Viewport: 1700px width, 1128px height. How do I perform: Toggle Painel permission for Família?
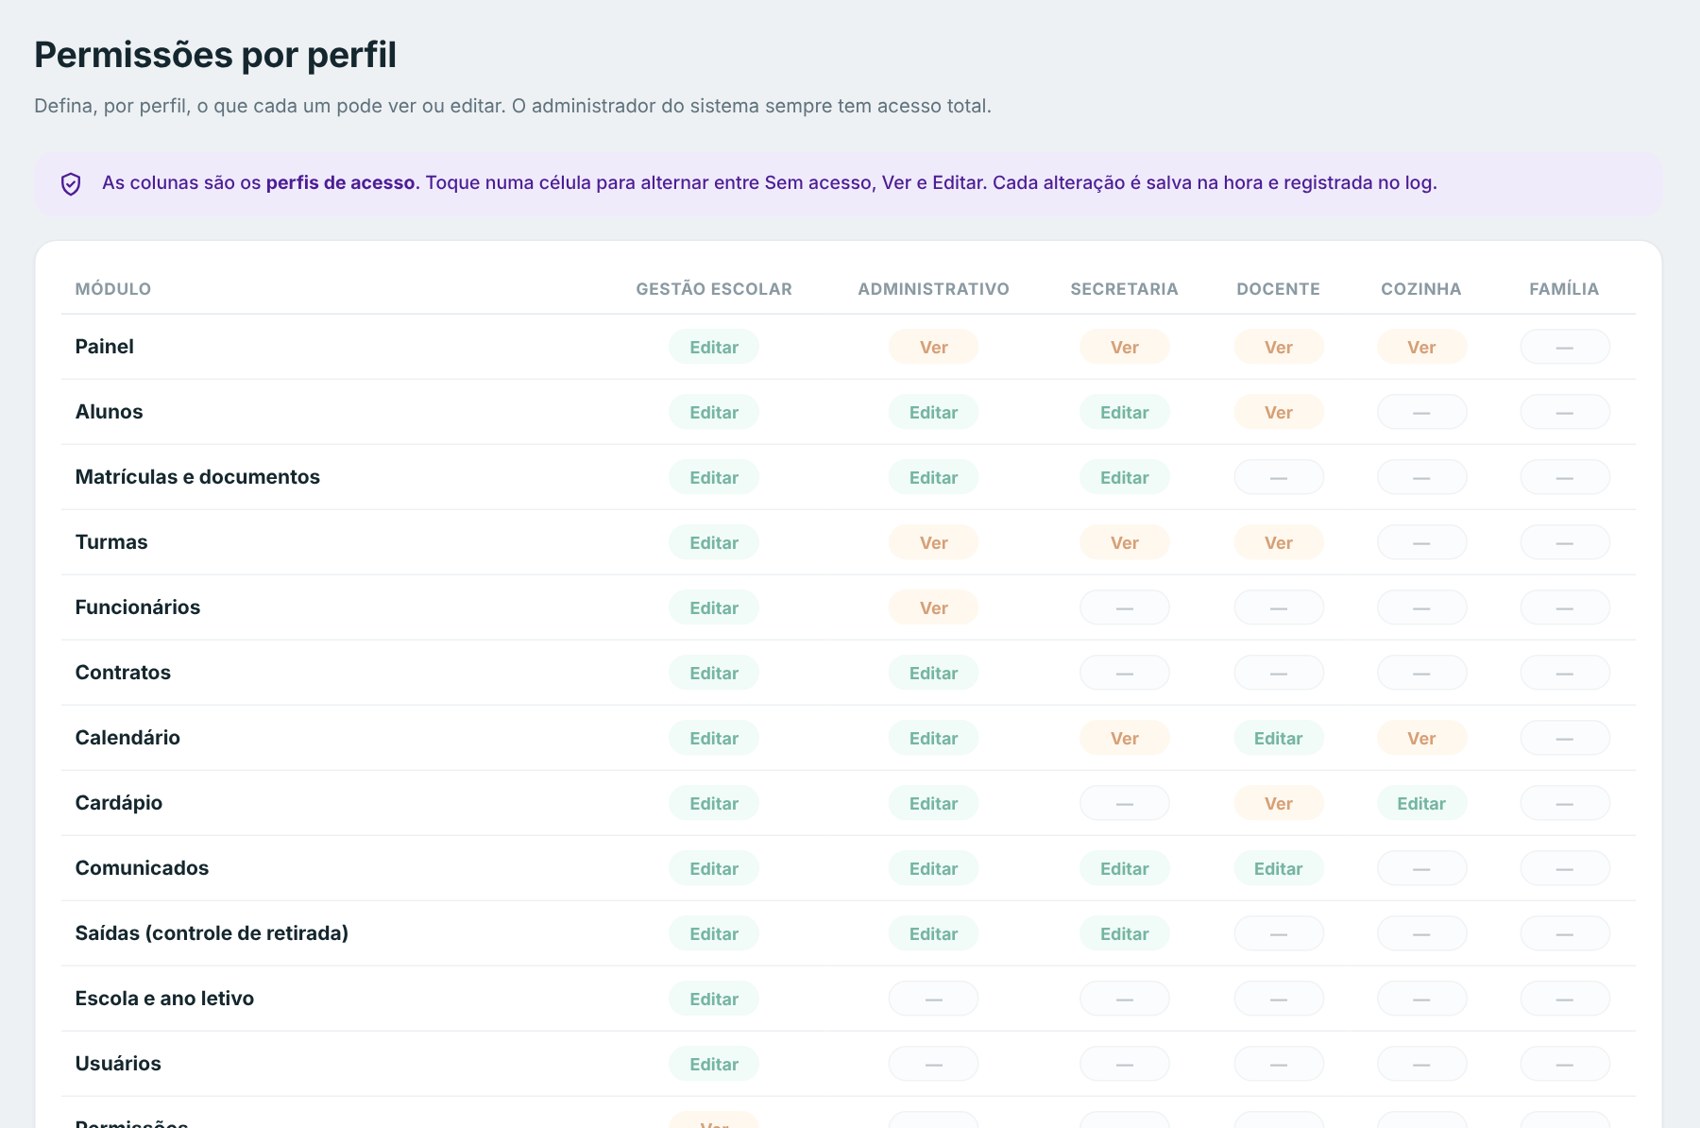click(1565, 347)
